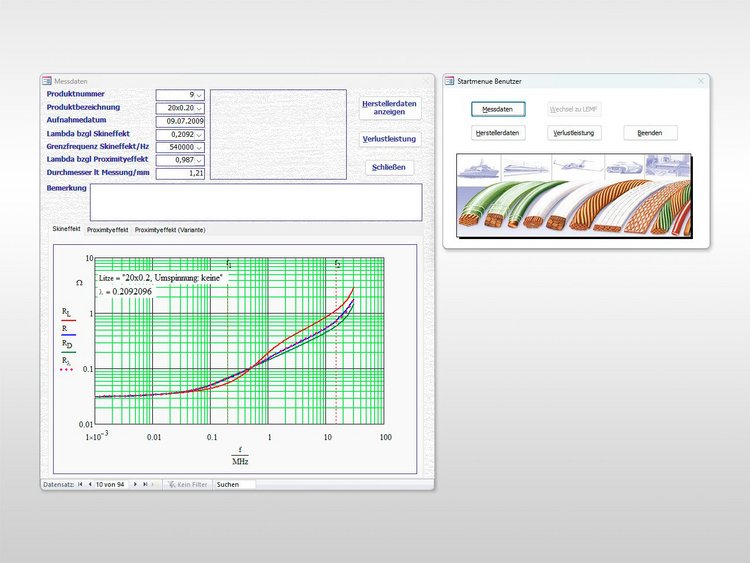
Task: Open Verlustleistung from the Startmenue Benutzer
Action: point(574,132)
